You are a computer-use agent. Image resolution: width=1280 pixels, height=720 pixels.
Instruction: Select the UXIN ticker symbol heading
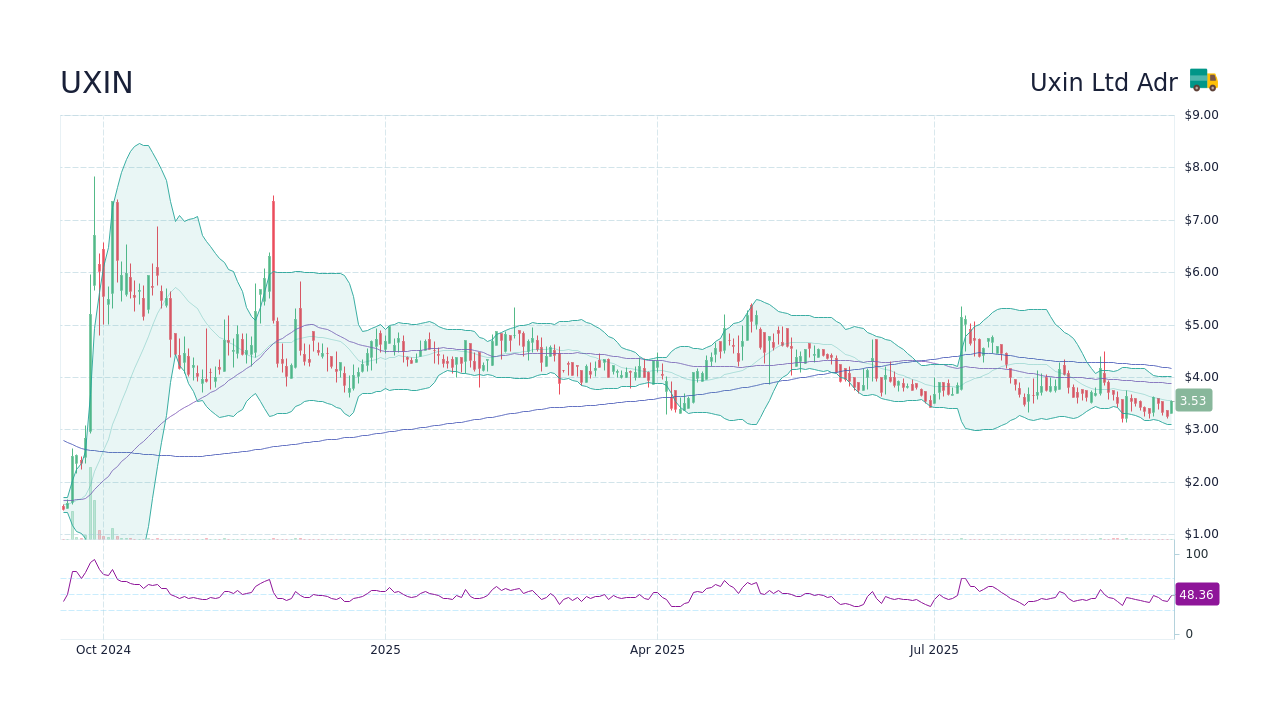point(96,82)
